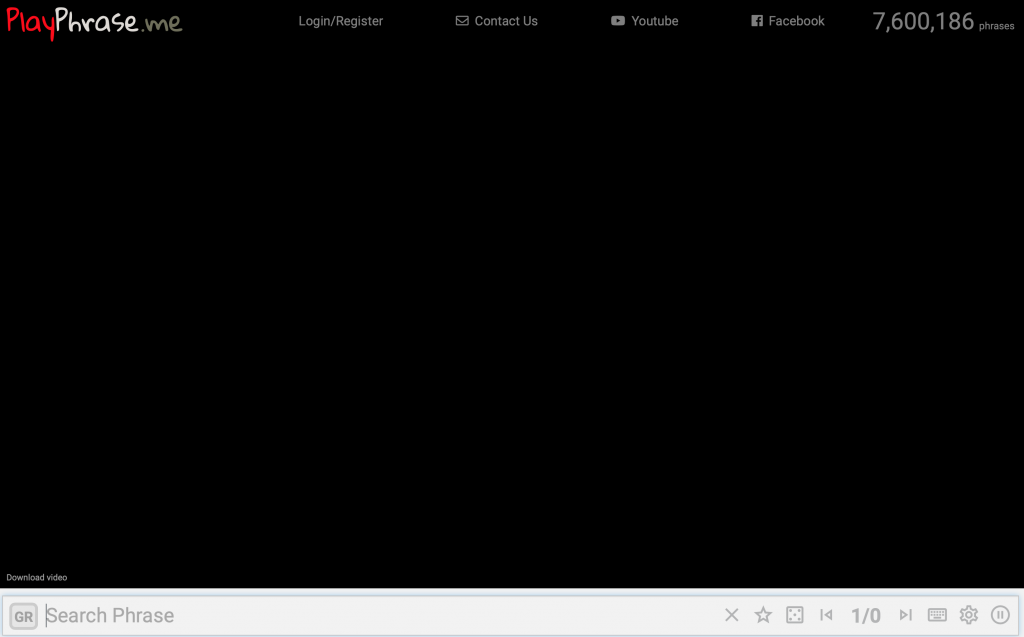Pause playback with the pause button
This screenshot has width=1024, height=637.
pos(1000,615)
